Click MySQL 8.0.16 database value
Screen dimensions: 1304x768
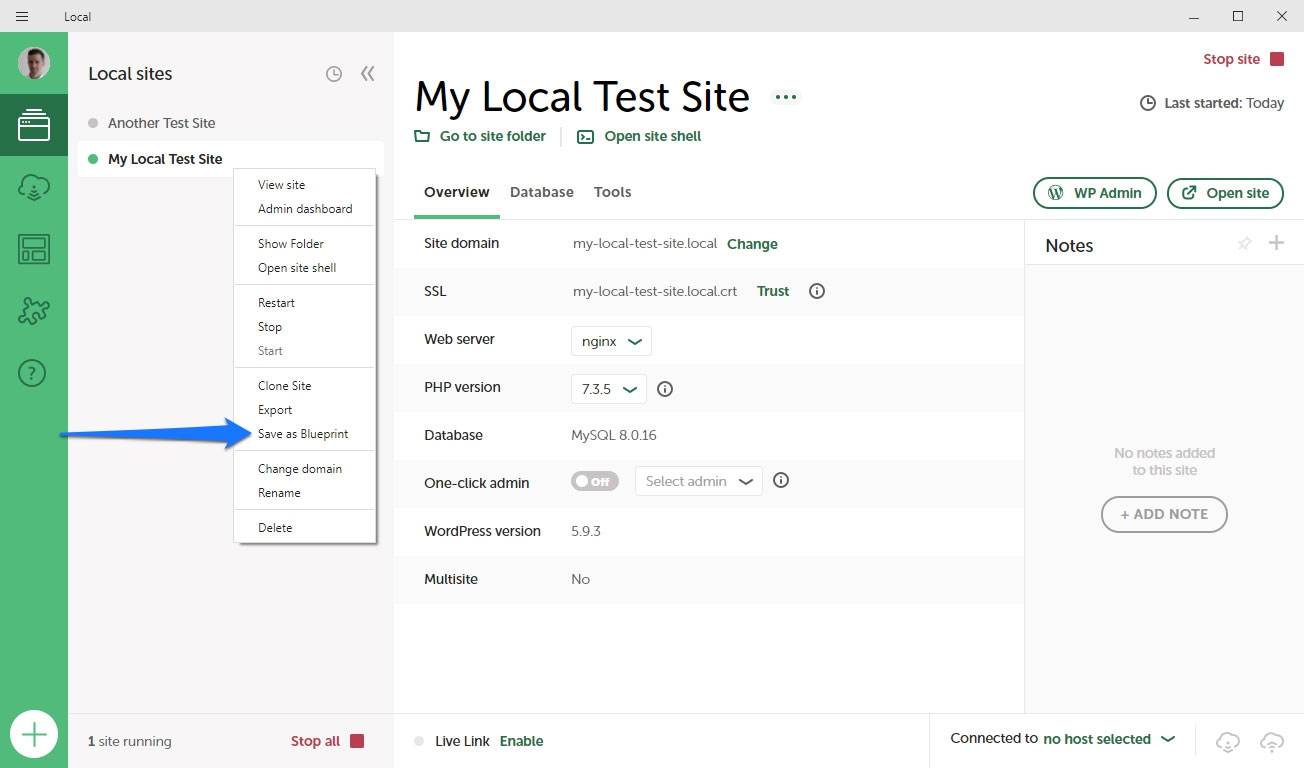(x=614, y=435)
